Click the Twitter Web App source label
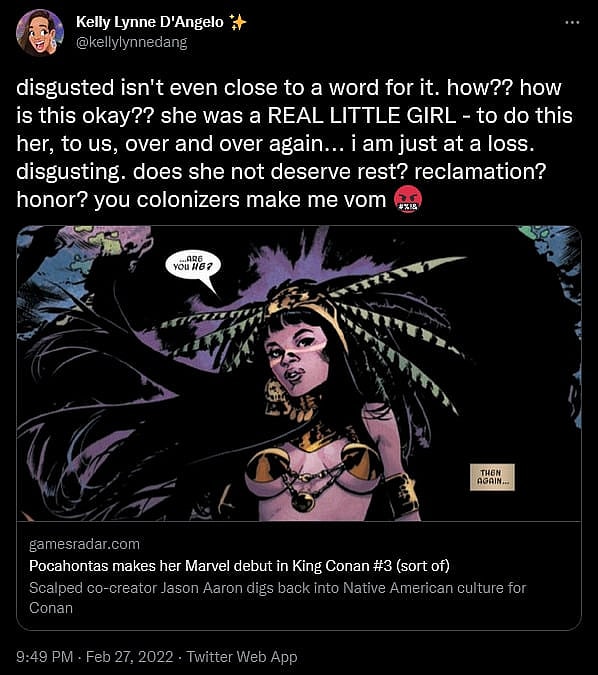Image resolution: width=598 pixels, height=675 pixels. pyautogui.click(x=242, y=657)
